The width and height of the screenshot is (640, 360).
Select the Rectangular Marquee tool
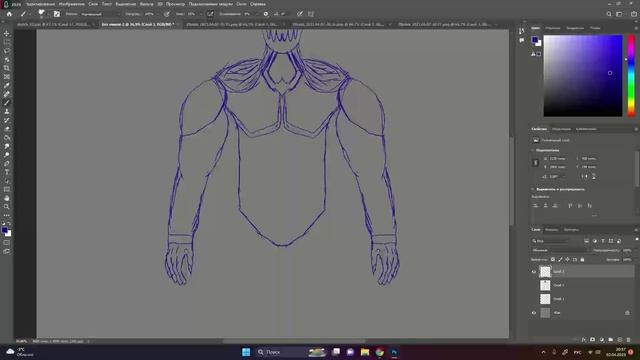point(7,42)
